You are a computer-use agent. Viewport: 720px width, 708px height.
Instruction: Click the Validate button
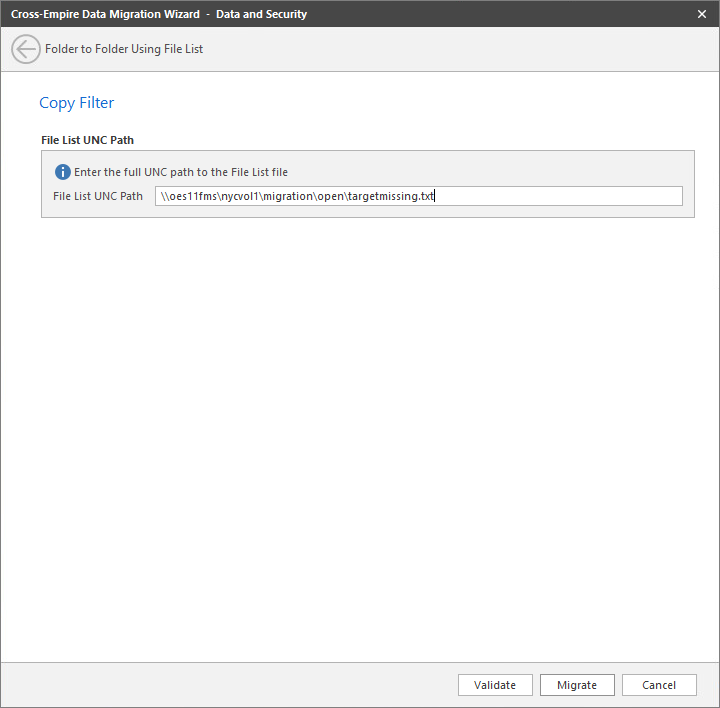[495, 685]
